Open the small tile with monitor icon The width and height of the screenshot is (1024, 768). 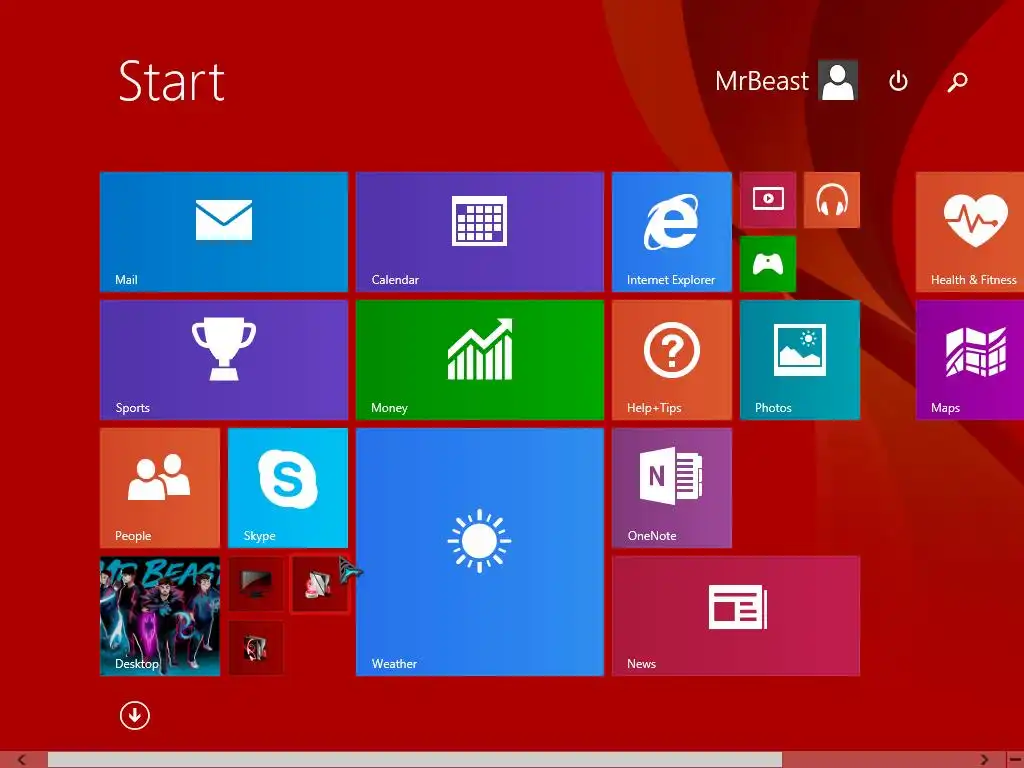[256, 584]
